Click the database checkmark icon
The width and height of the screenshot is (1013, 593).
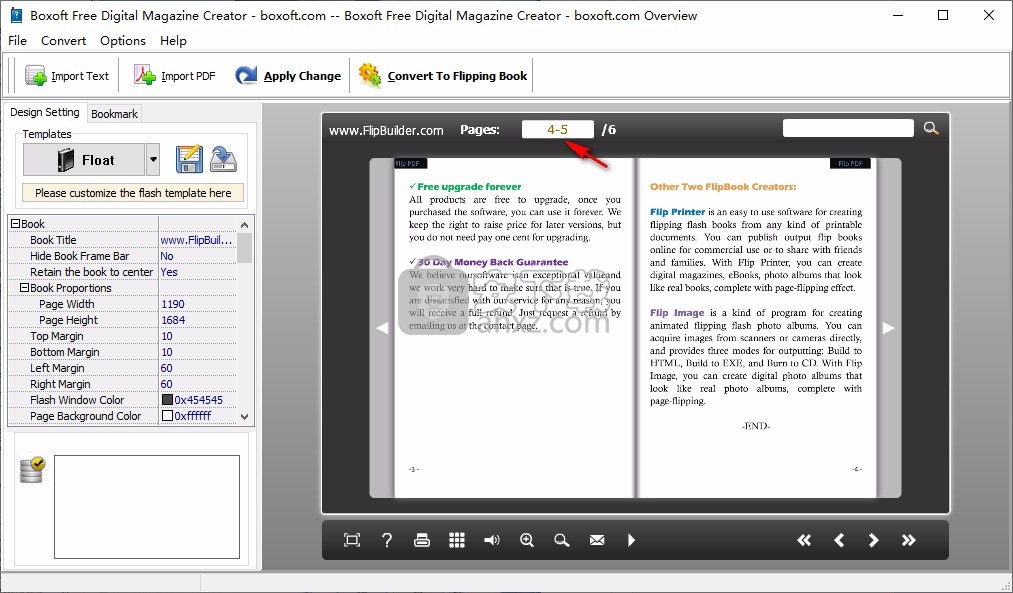(x=32, y=470)
